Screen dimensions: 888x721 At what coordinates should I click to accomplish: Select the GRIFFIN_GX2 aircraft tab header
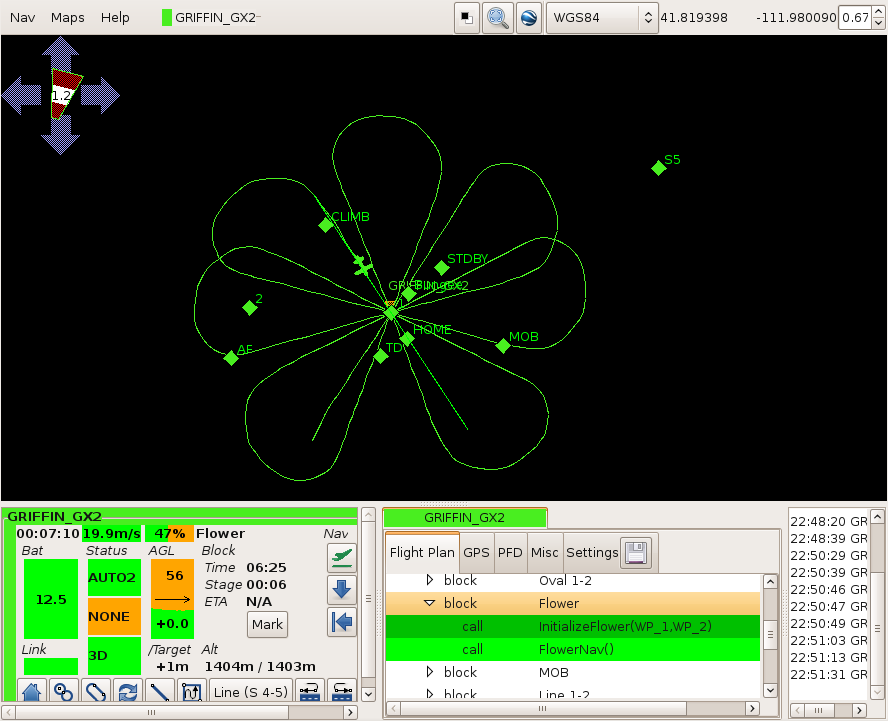coord(464,518)
